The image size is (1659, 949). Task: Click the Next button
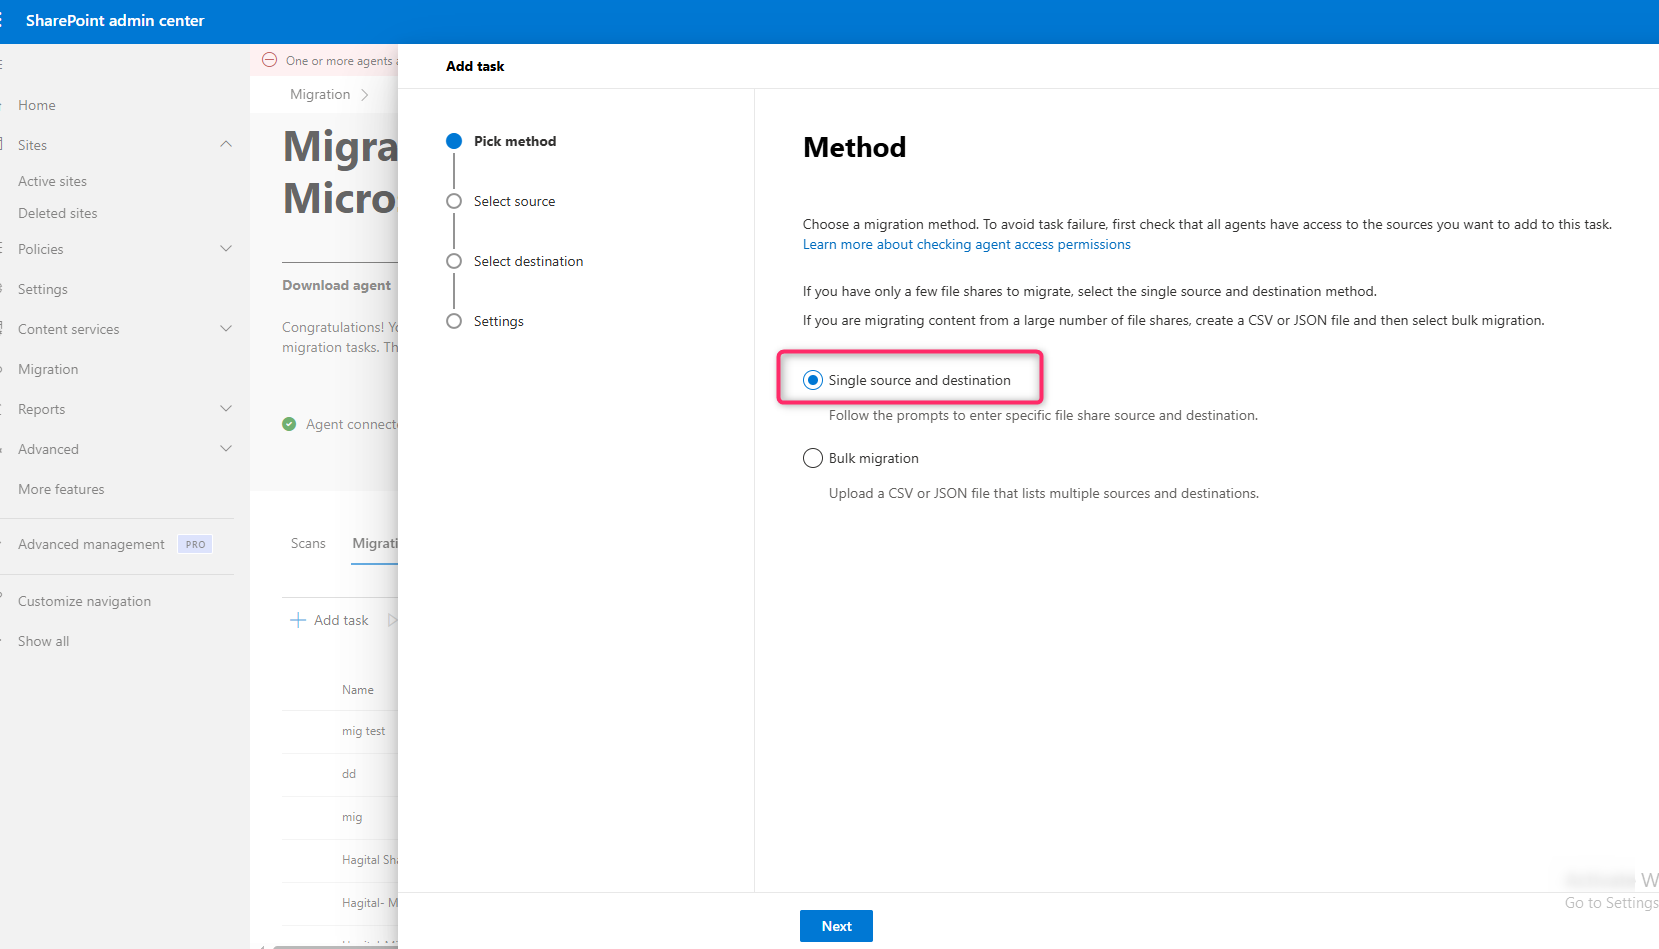point(836,926)
